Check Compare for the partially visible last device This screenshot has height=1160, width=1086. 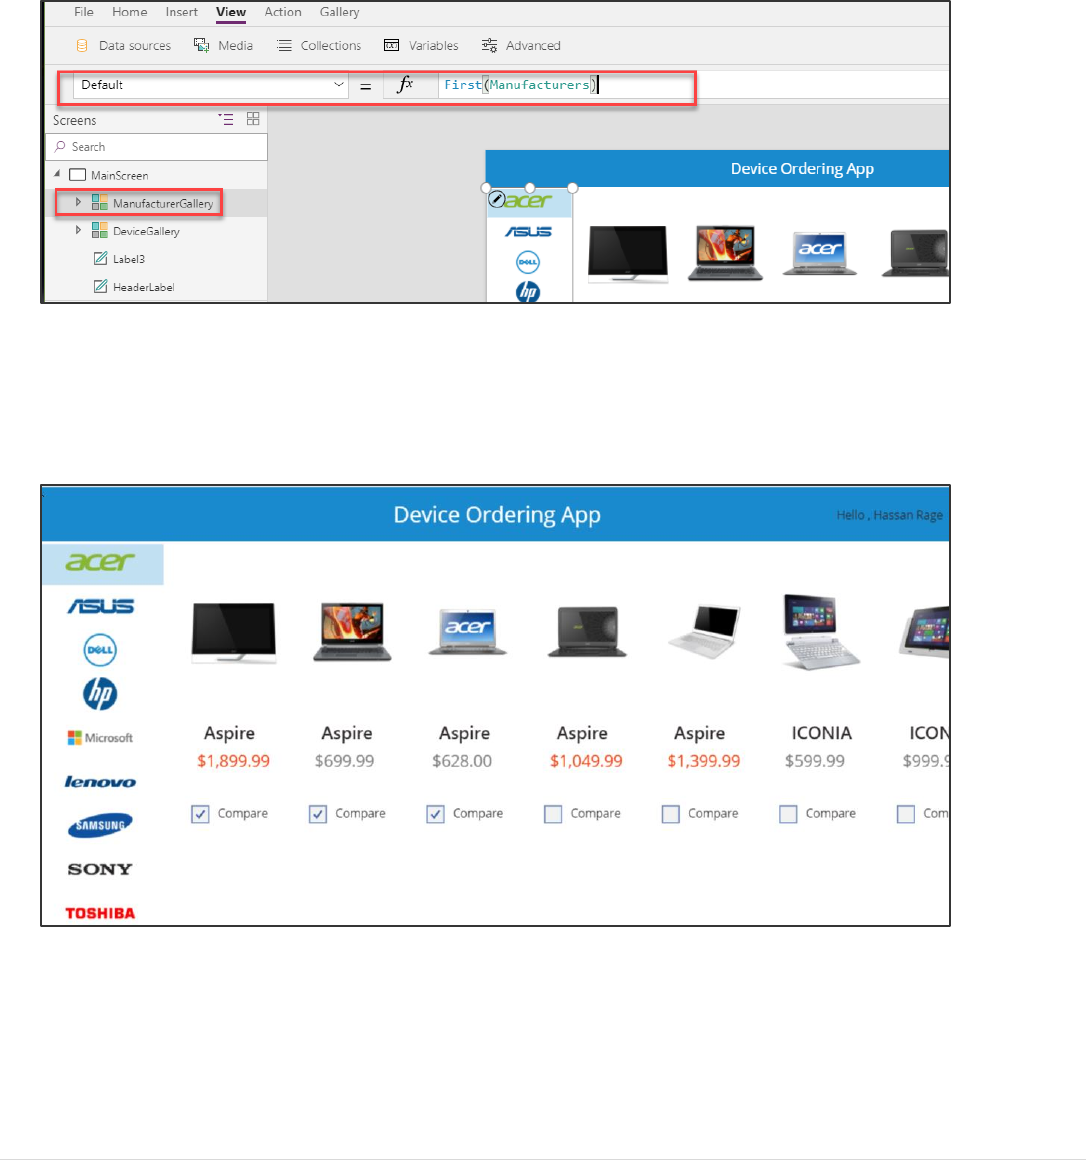(x=905, y=814)
